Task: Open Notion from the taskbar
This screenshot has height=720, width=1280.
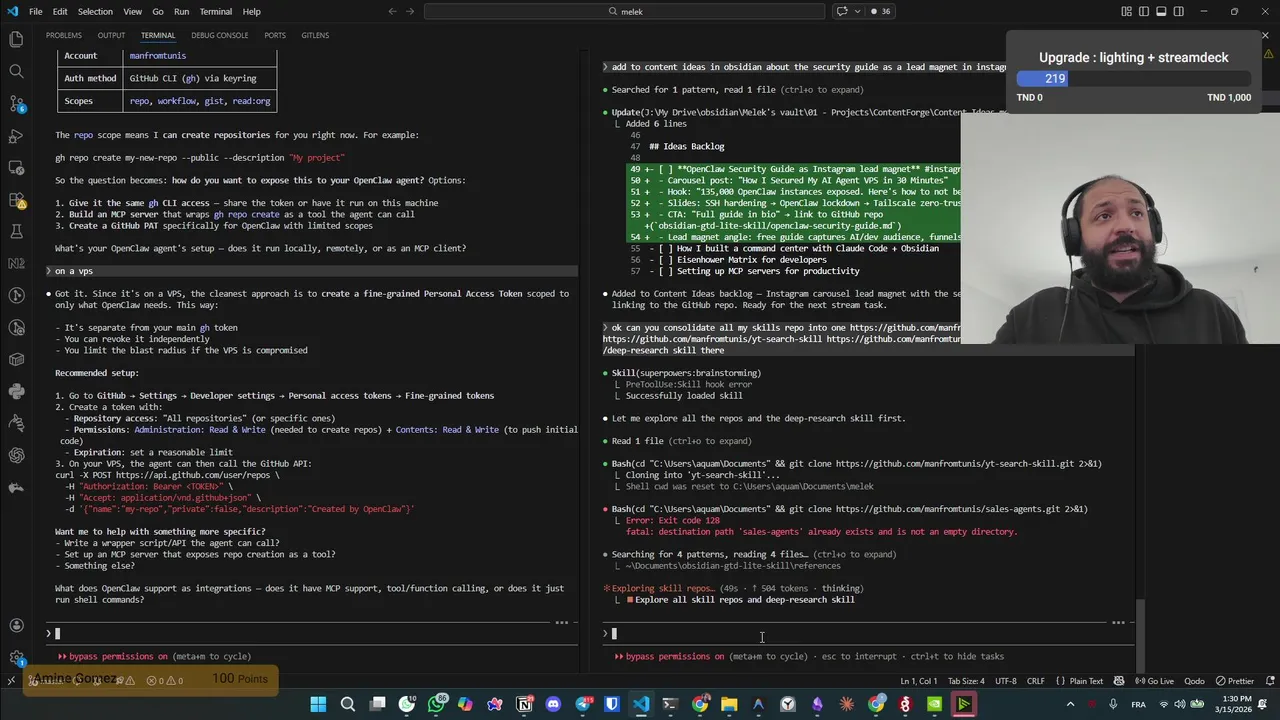Action: (524, 705)
